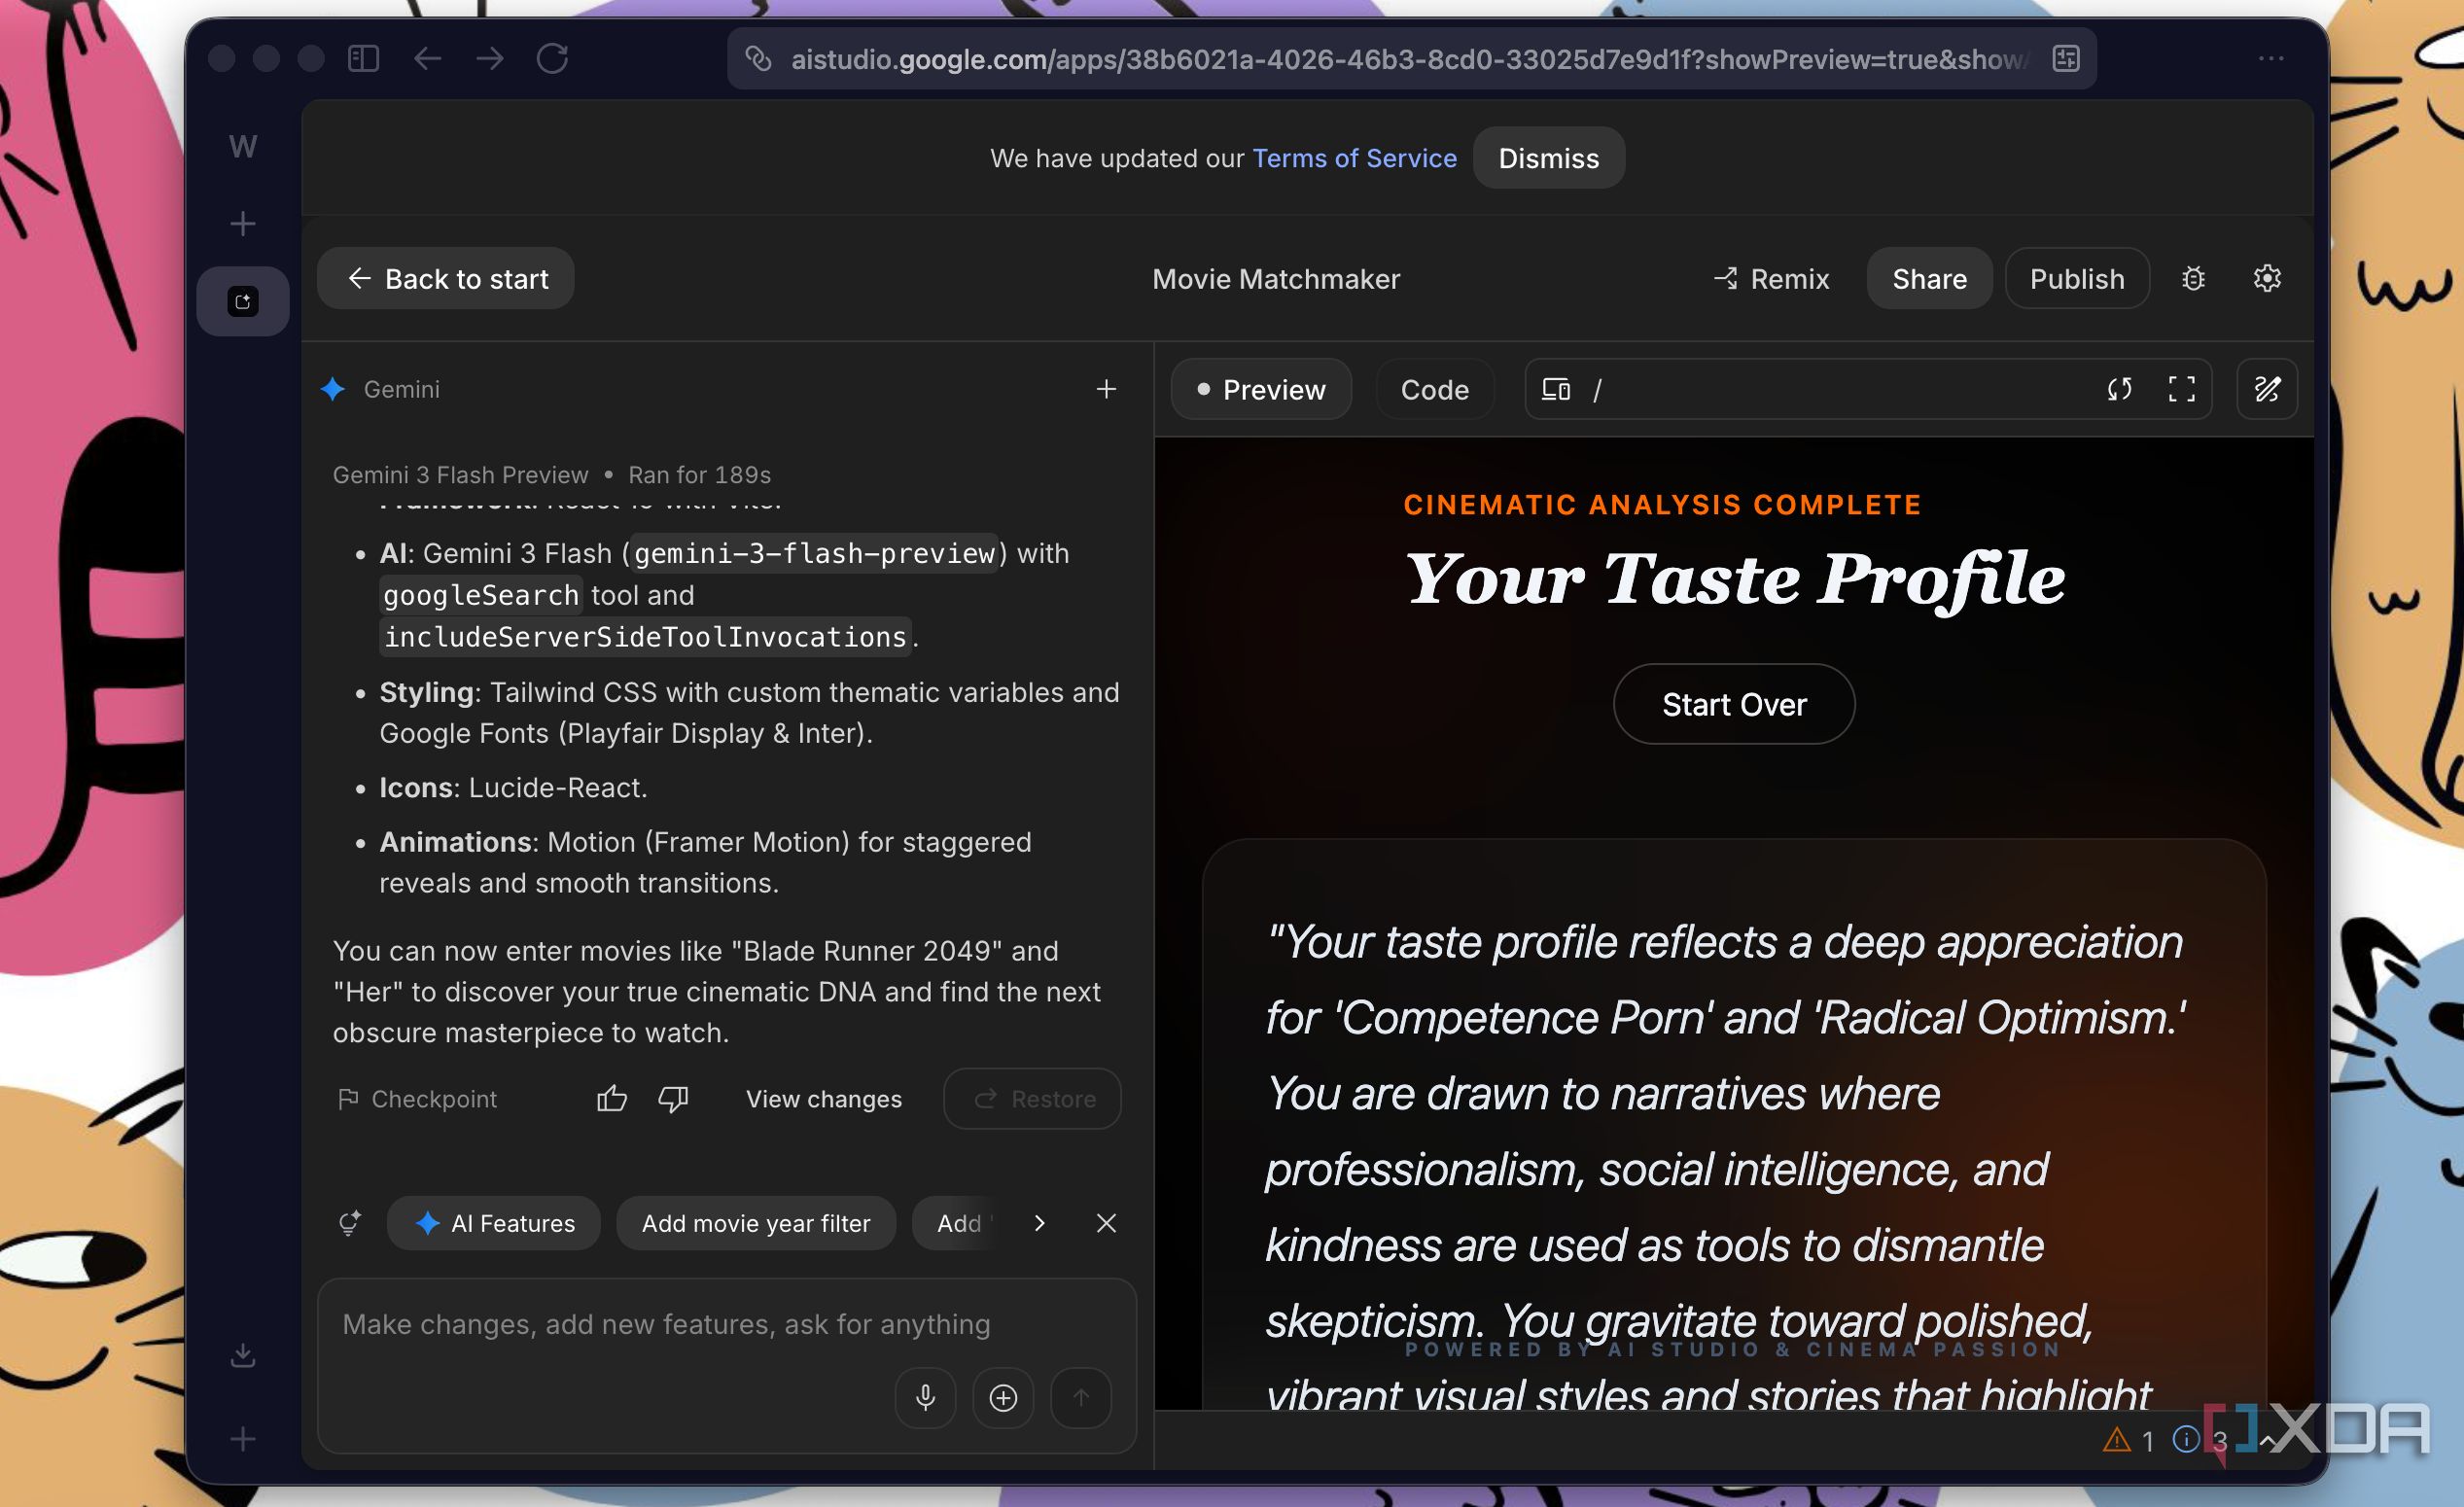Click the bottom plus icon in sidebar
Screen dimensions: 2464x1507
[x=243, y=1439]
